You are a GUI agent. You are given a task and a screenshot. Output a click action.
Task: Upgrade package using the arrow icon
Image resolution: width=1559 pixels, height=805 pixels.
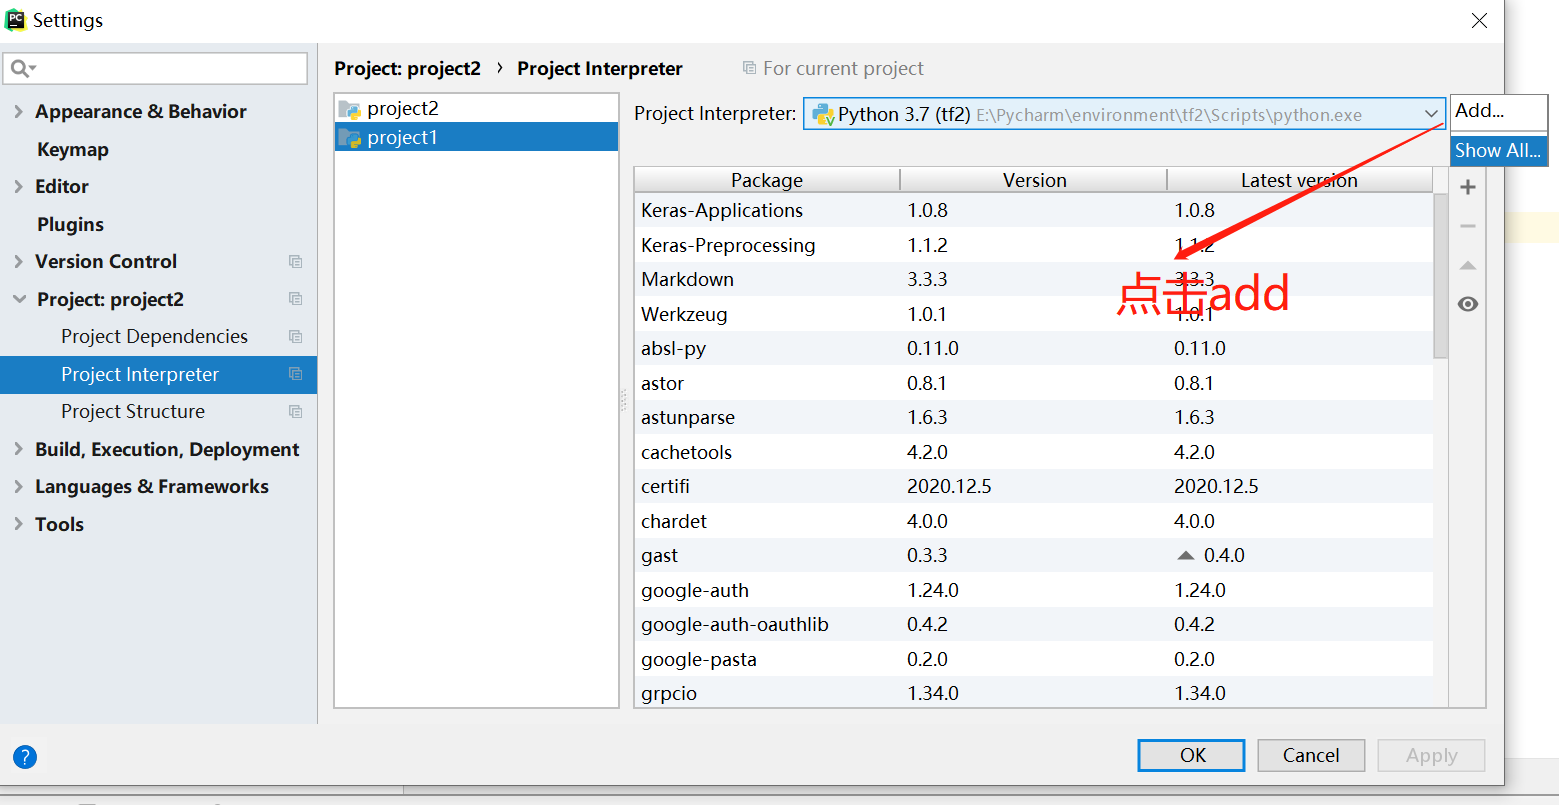1467,264
